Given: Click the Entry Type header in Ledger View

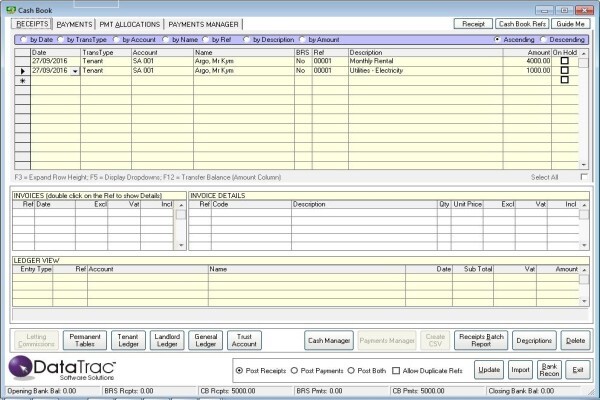Looking at the screenshot, I should pyautogui.click(x=33, y=269).
